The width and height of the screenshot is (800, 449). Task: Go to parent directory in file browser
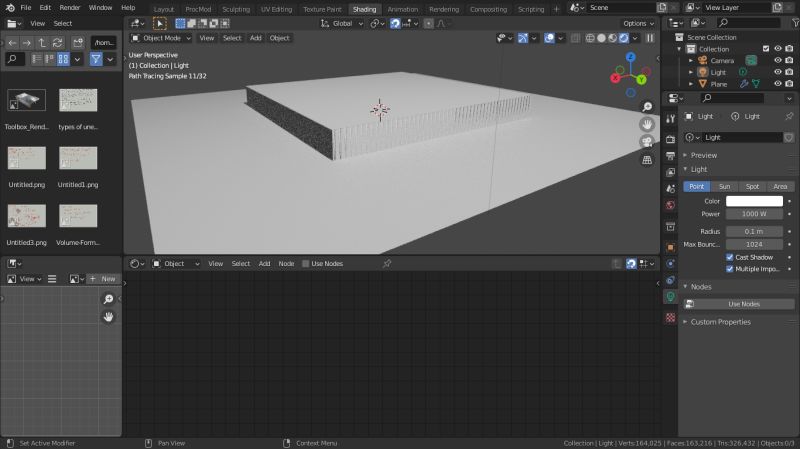click(42, 43)
